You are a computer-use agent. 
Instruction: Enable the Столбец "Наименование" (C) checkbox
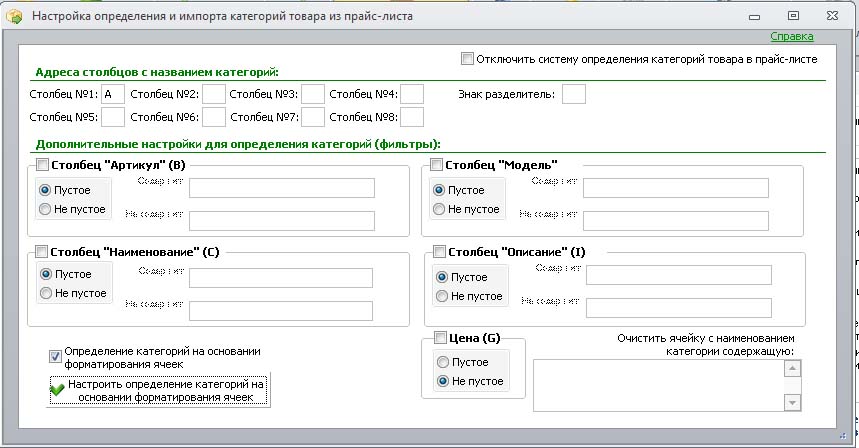point(41,251)
